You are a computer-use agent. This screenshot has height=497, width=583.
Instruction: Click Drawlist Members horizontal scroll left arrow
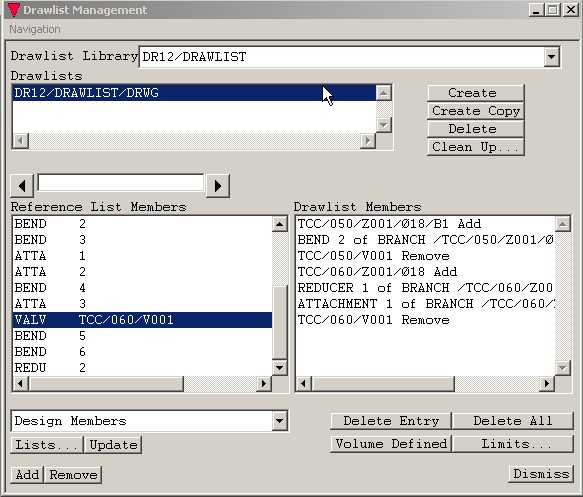(x=304, y=383)
